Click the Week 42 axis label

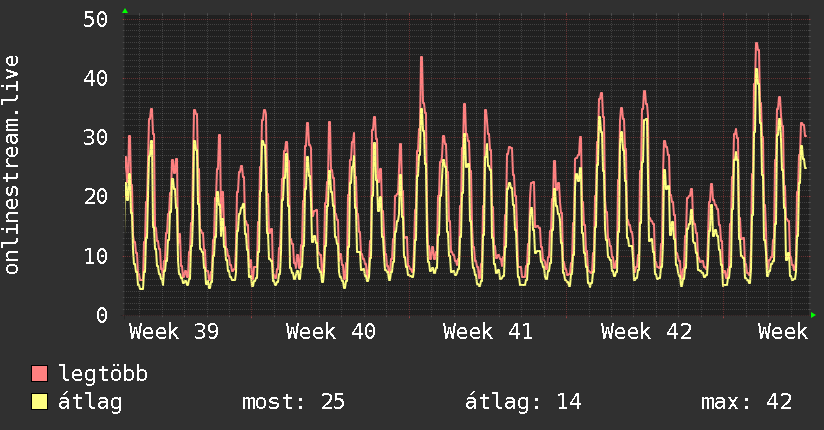[646, 332]
